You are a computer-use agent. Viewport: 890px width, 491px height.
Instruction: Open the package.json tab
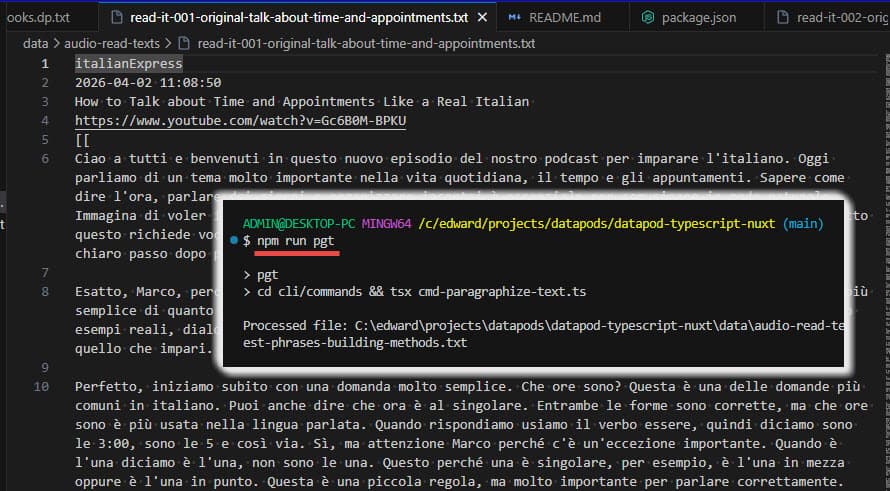point(697,18)
